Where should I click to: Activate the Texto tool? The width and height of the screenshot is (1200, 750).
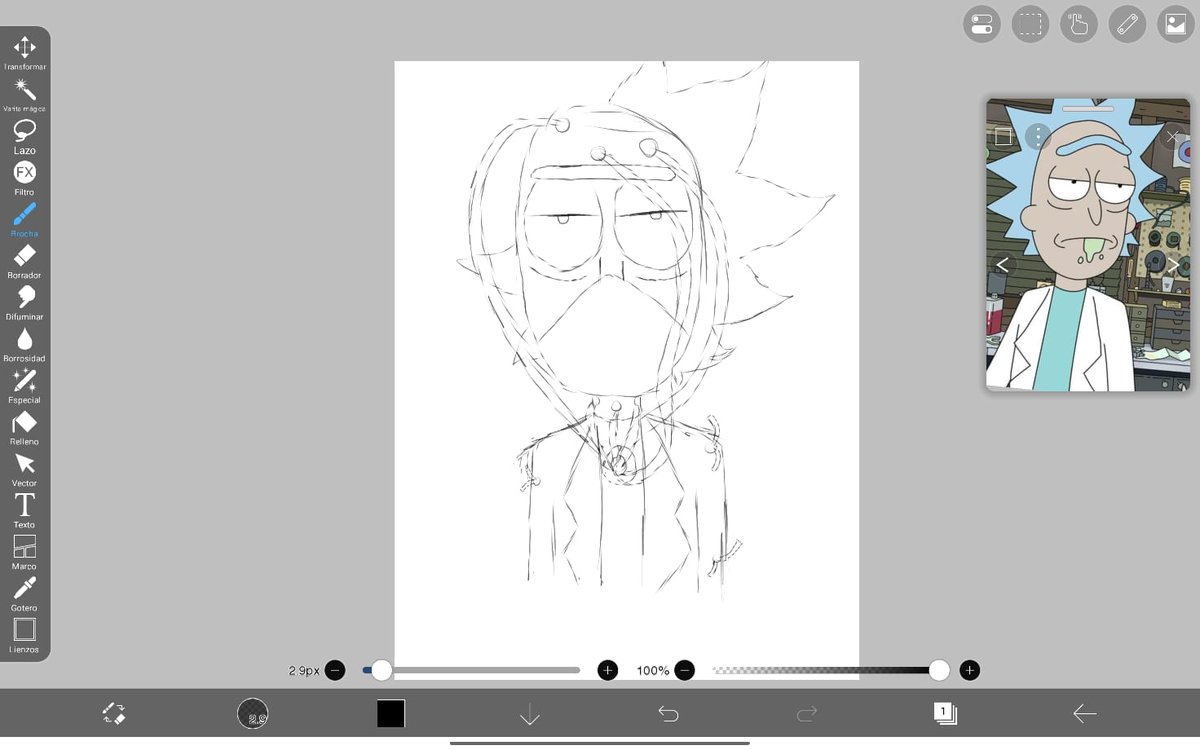tap(25, 511)
